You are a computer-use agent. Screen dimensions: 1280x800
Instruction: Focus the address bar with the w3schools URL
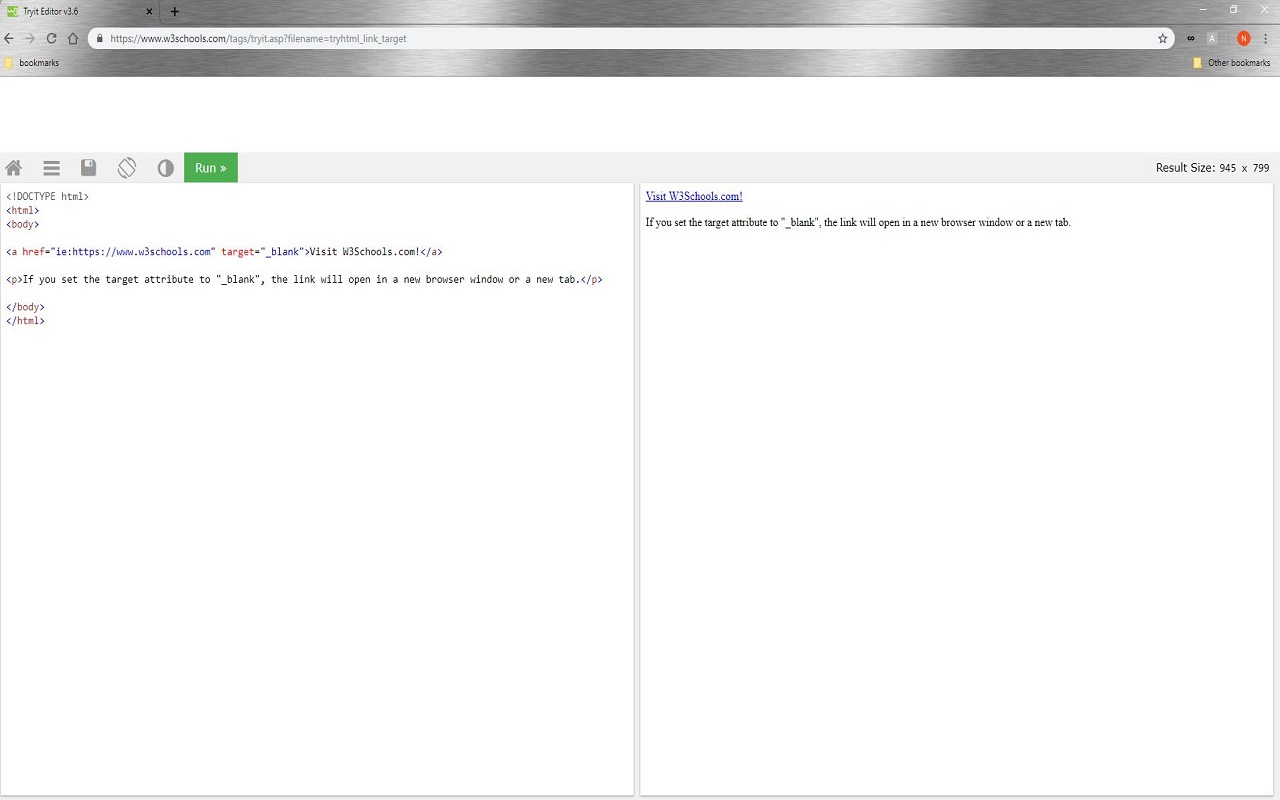(x=630, y=38)
